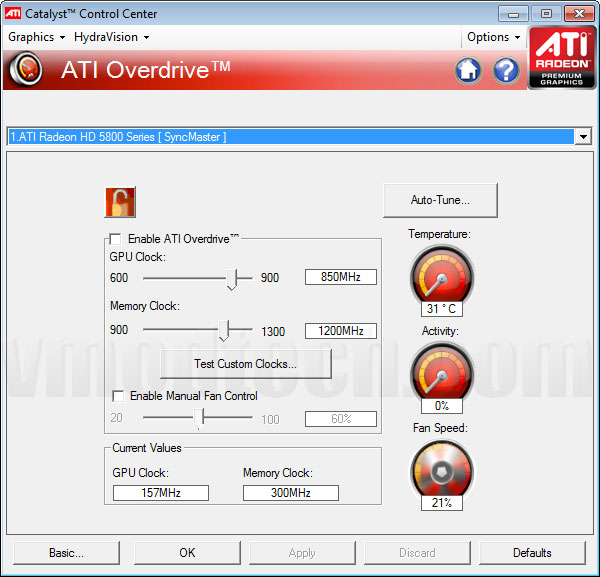This screenshot has width=600, height=577.
Task: Click the ATI Overdrive gauge header icon
Action: point(26,69)
